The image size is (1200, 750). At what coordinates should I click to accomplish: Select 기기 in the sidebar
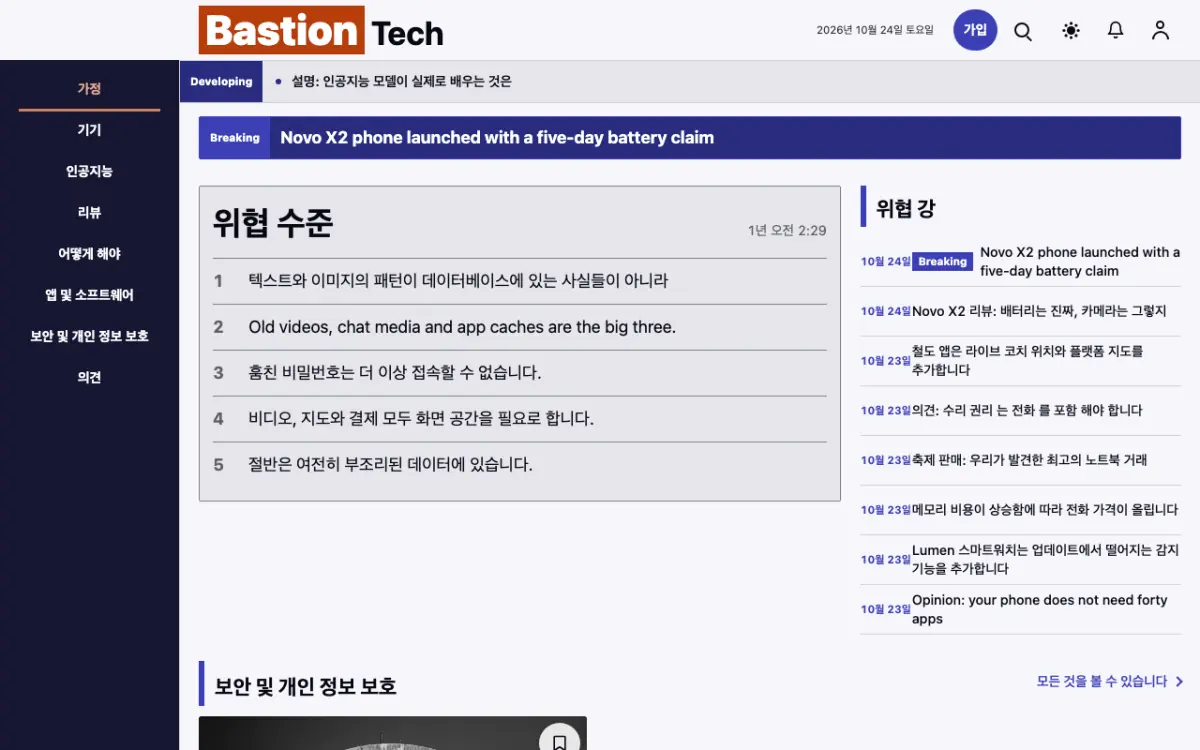click(89, 130)
